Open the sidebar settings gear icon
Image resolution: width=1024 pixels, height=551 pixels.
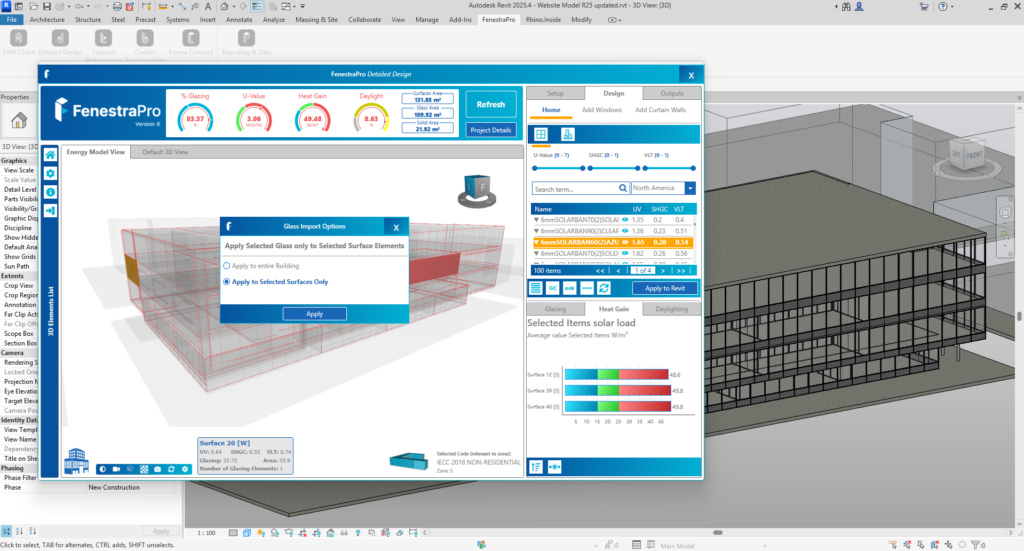[50, 174]
